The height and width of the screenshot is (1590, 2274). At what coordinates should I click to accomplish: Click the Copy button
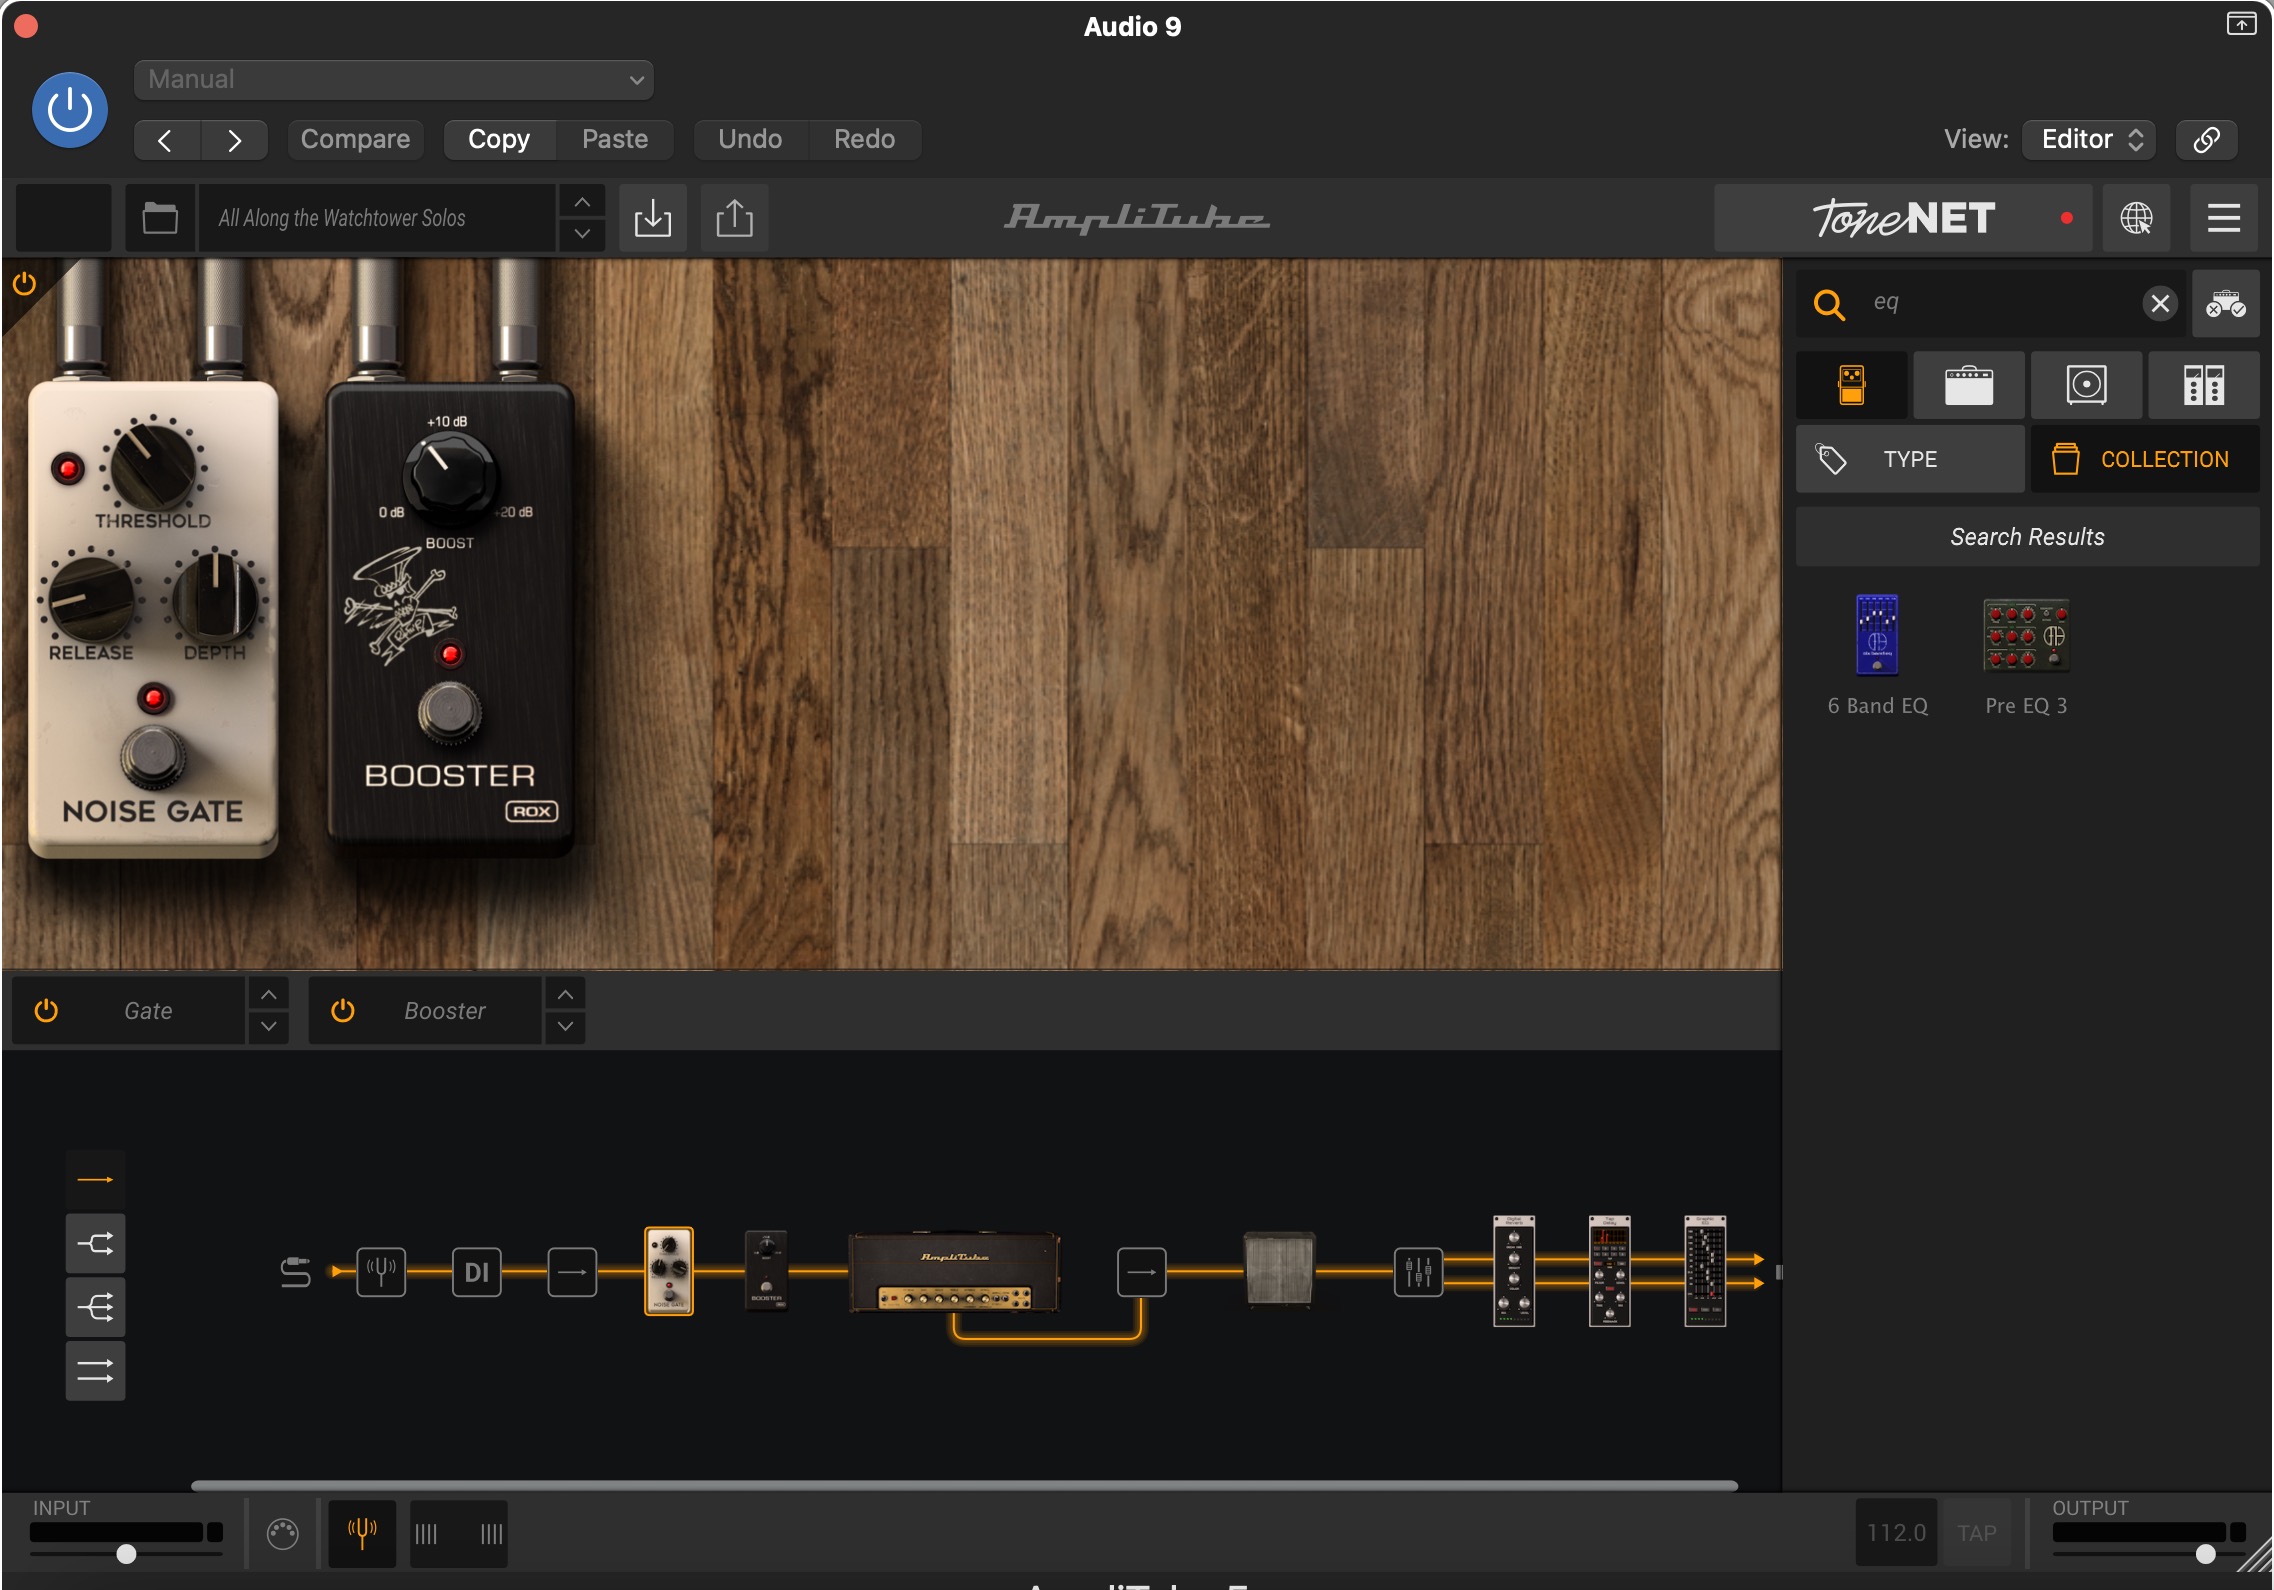(x=499, y=140)
